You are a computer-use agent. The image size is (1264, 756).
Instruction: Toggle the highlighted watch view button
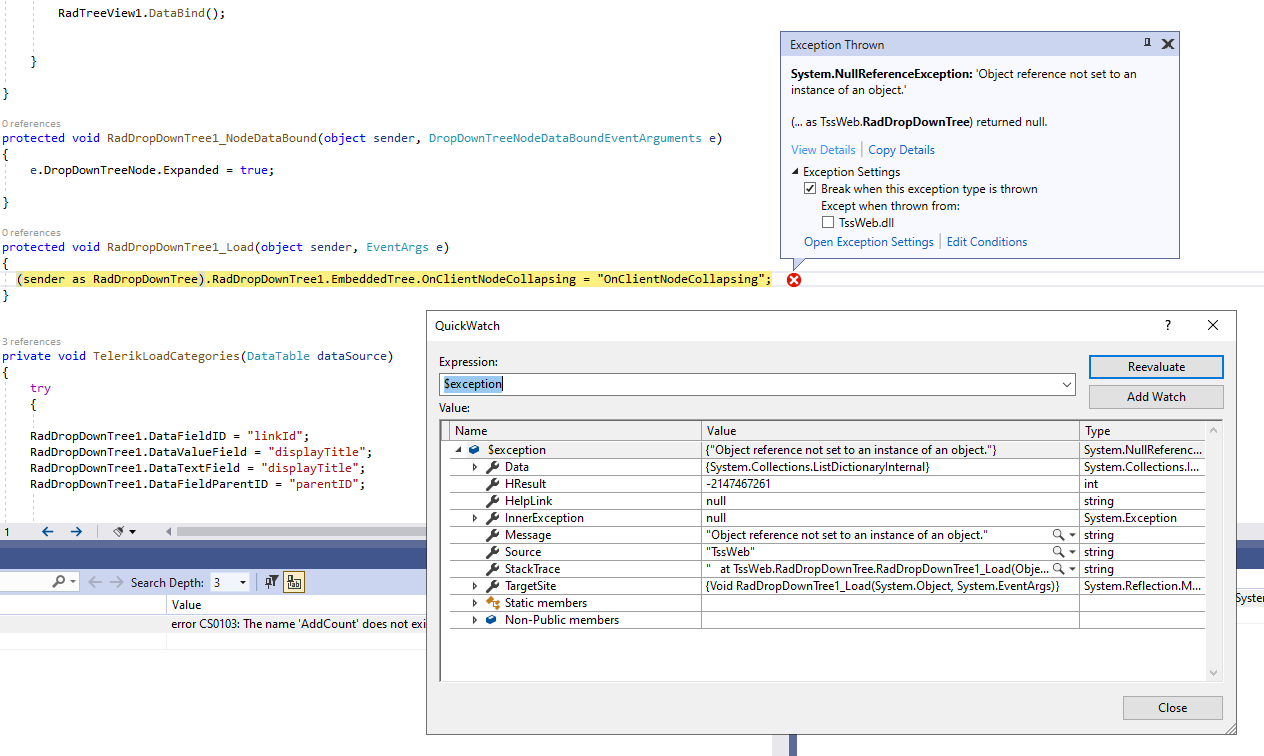pos(294,582)
